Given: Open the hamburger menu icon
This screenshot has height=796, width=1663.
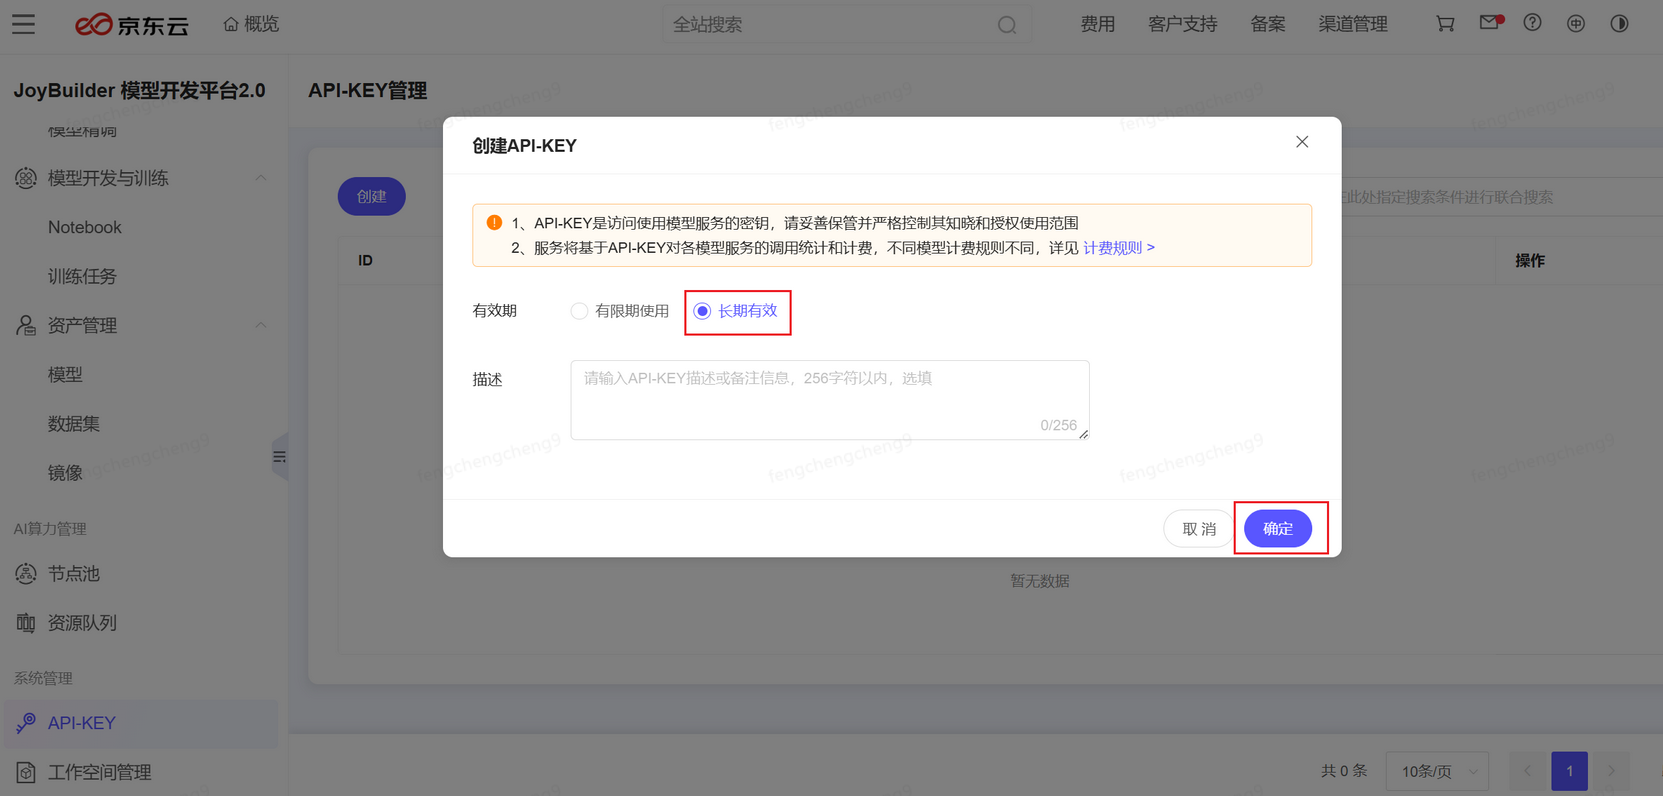Looking at the screenshot, I should point(23,24).
